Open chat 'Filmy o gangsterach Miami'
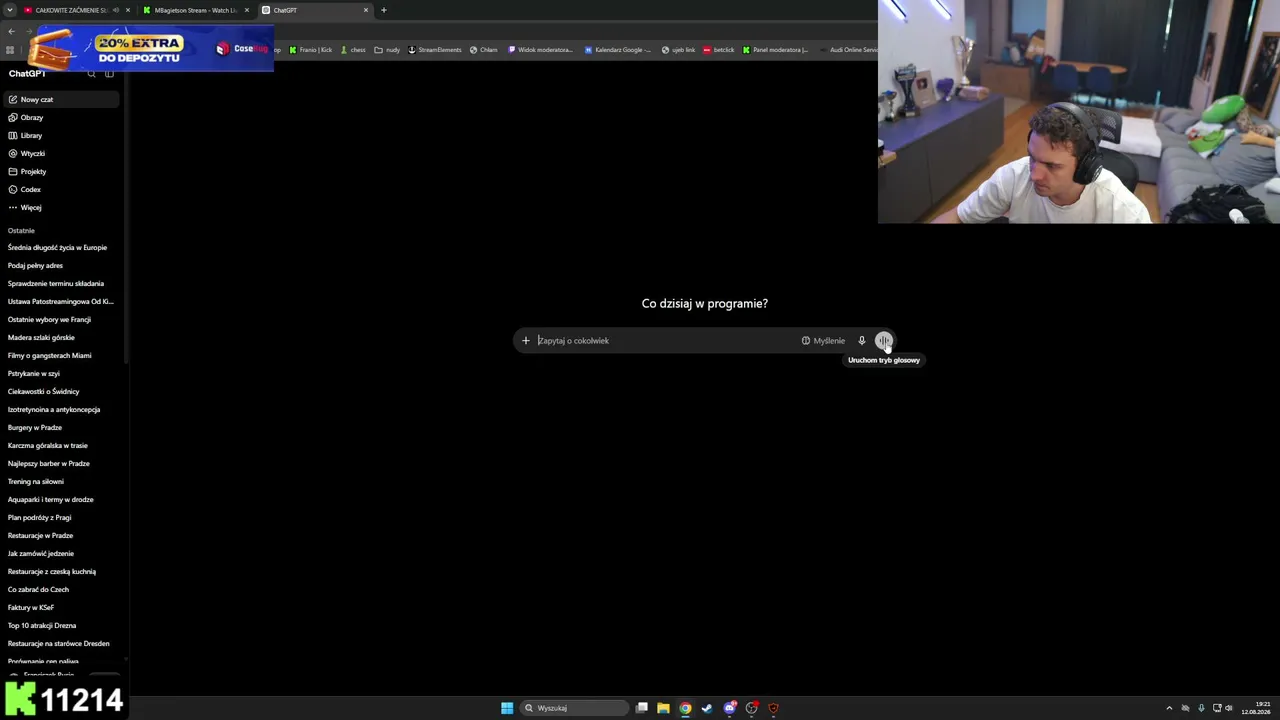Image resolution: width=1280 pixels, height=720 pixels. 61,356
